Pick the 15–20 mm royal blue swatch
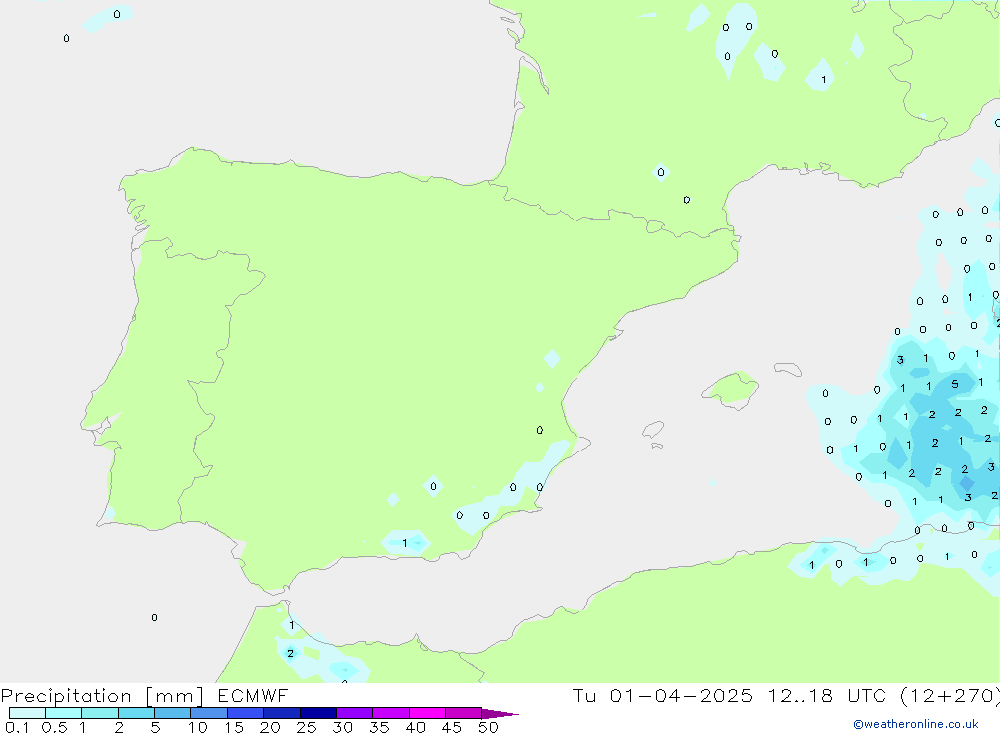The image size is (1000, 733). (246, 713)
